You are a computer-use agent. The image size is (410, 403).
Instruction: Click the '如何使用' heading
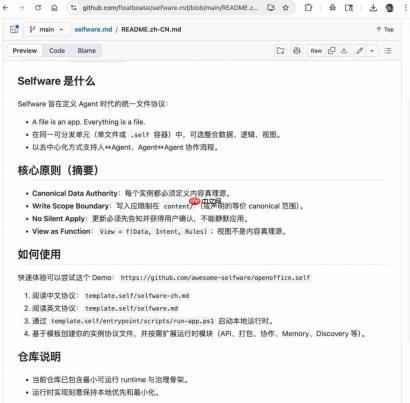click(39, 254)
